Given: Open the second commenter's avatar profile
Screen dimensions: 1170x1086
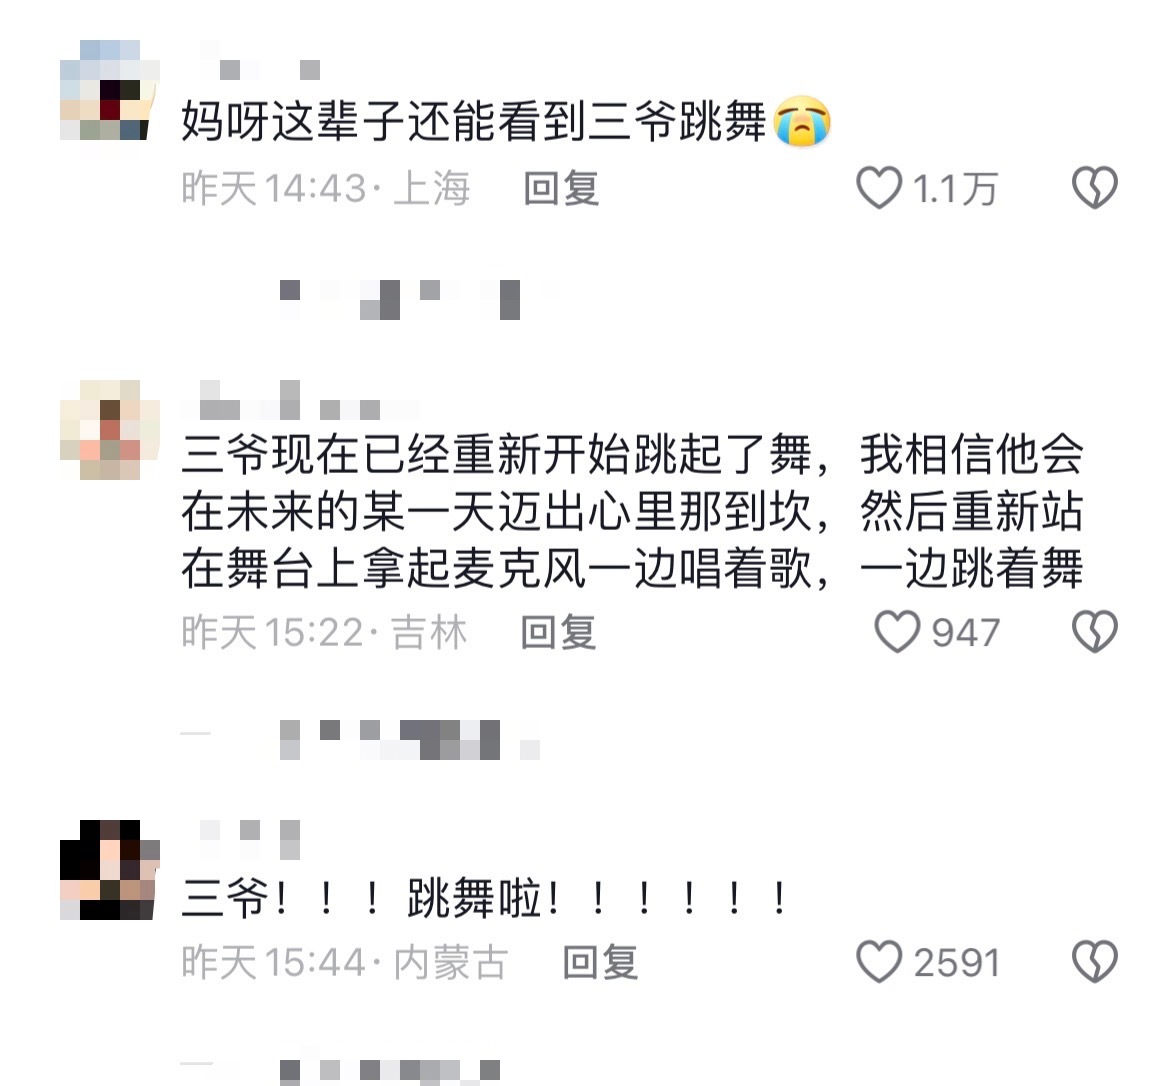Looking at the screenshot, I should (x=110, y=429).
